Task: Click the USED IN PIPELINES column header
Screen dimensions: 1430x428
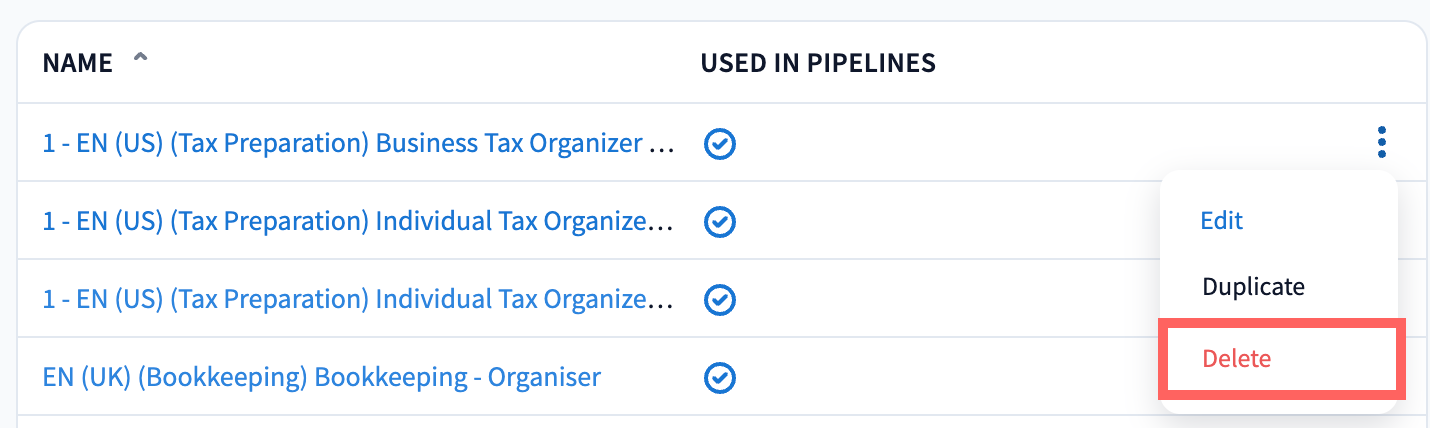Action: (x=817, y=63)
